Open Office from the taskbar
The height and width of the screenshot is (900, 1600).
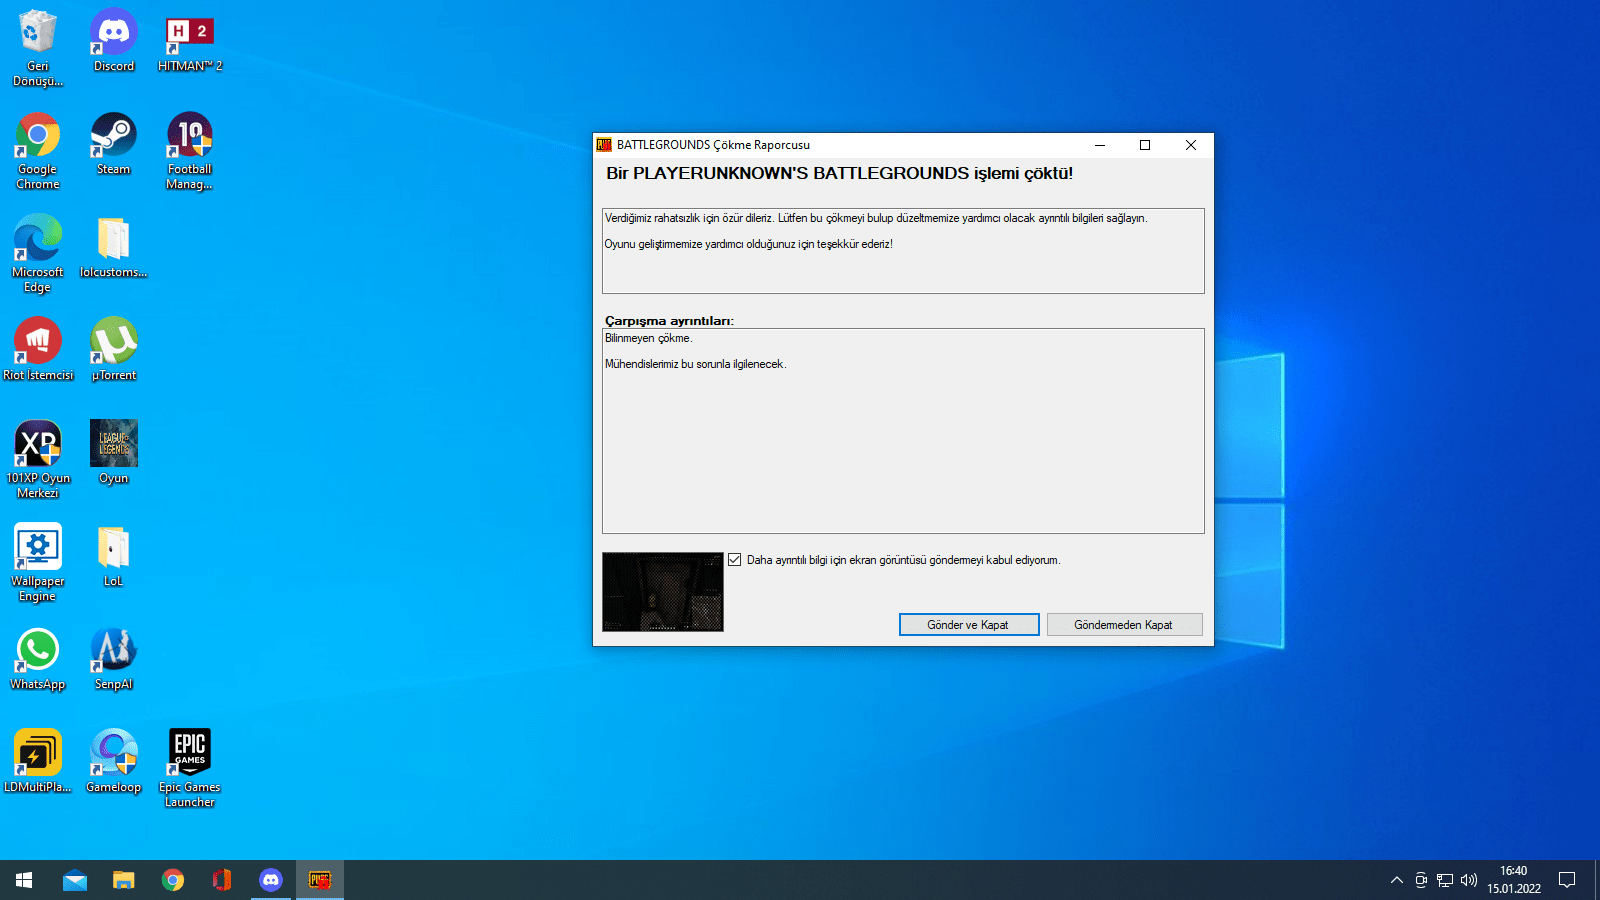coord(222,880)
